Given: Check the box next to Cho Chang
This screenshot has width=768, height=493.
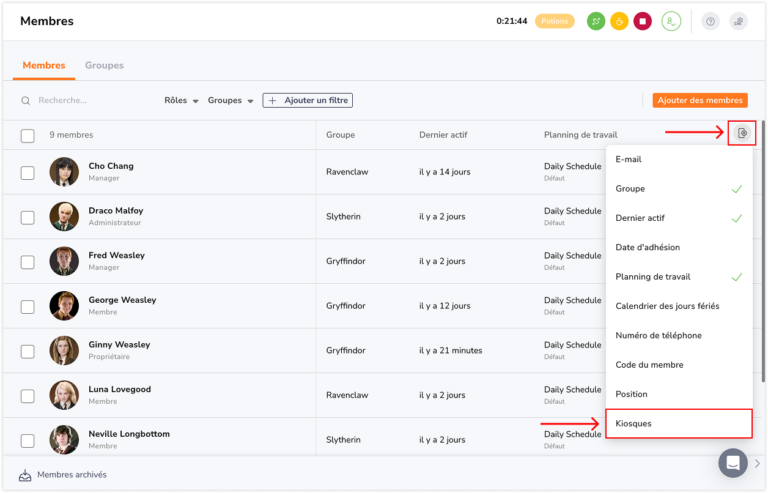Looking at the screenshot, I should tap(27, 172).
